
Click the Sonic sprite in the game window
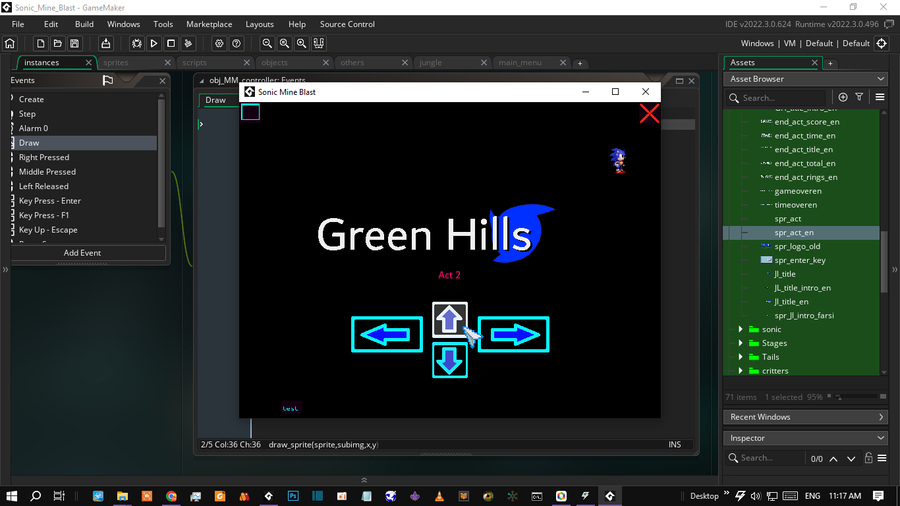point(618,160)
